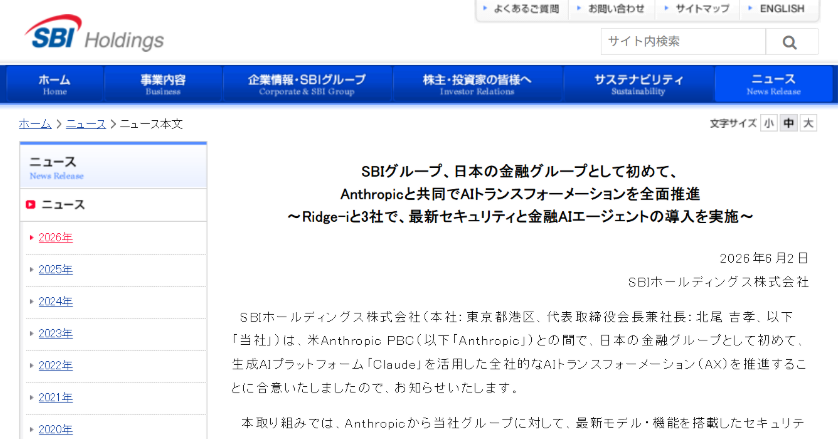
Task: Open the ニュース News Release nav tab
Action: (x=774, y=84)
